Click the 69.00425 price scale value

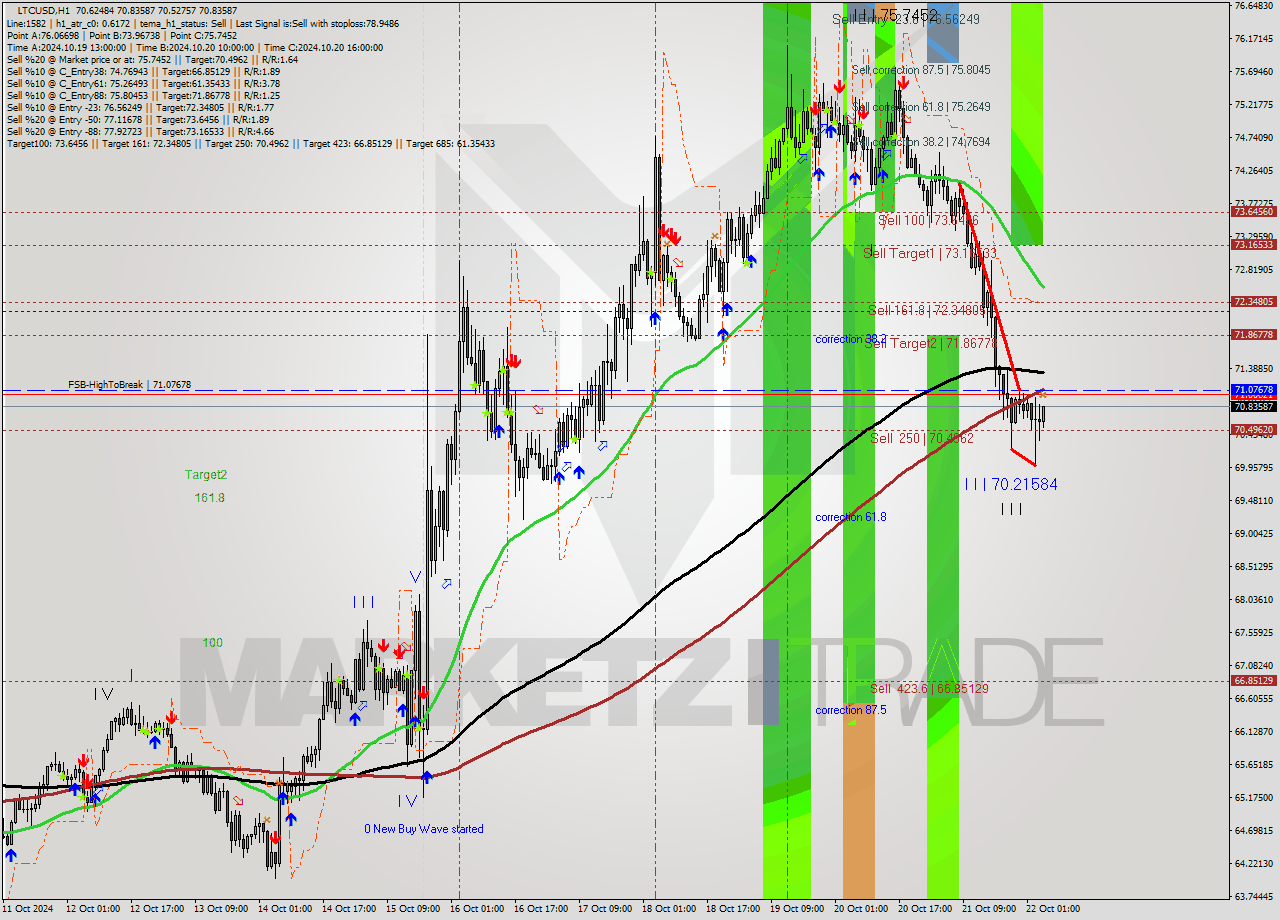coord(1253,533)
